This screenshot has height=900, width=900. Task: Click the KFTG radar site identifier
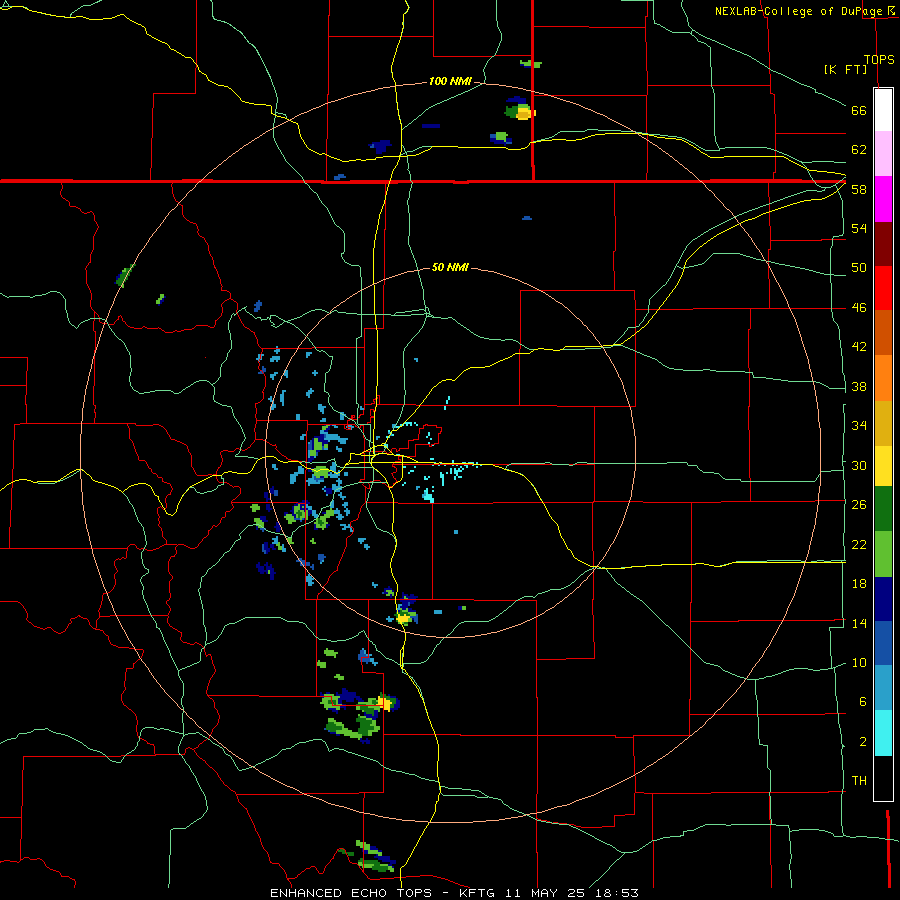479,893
